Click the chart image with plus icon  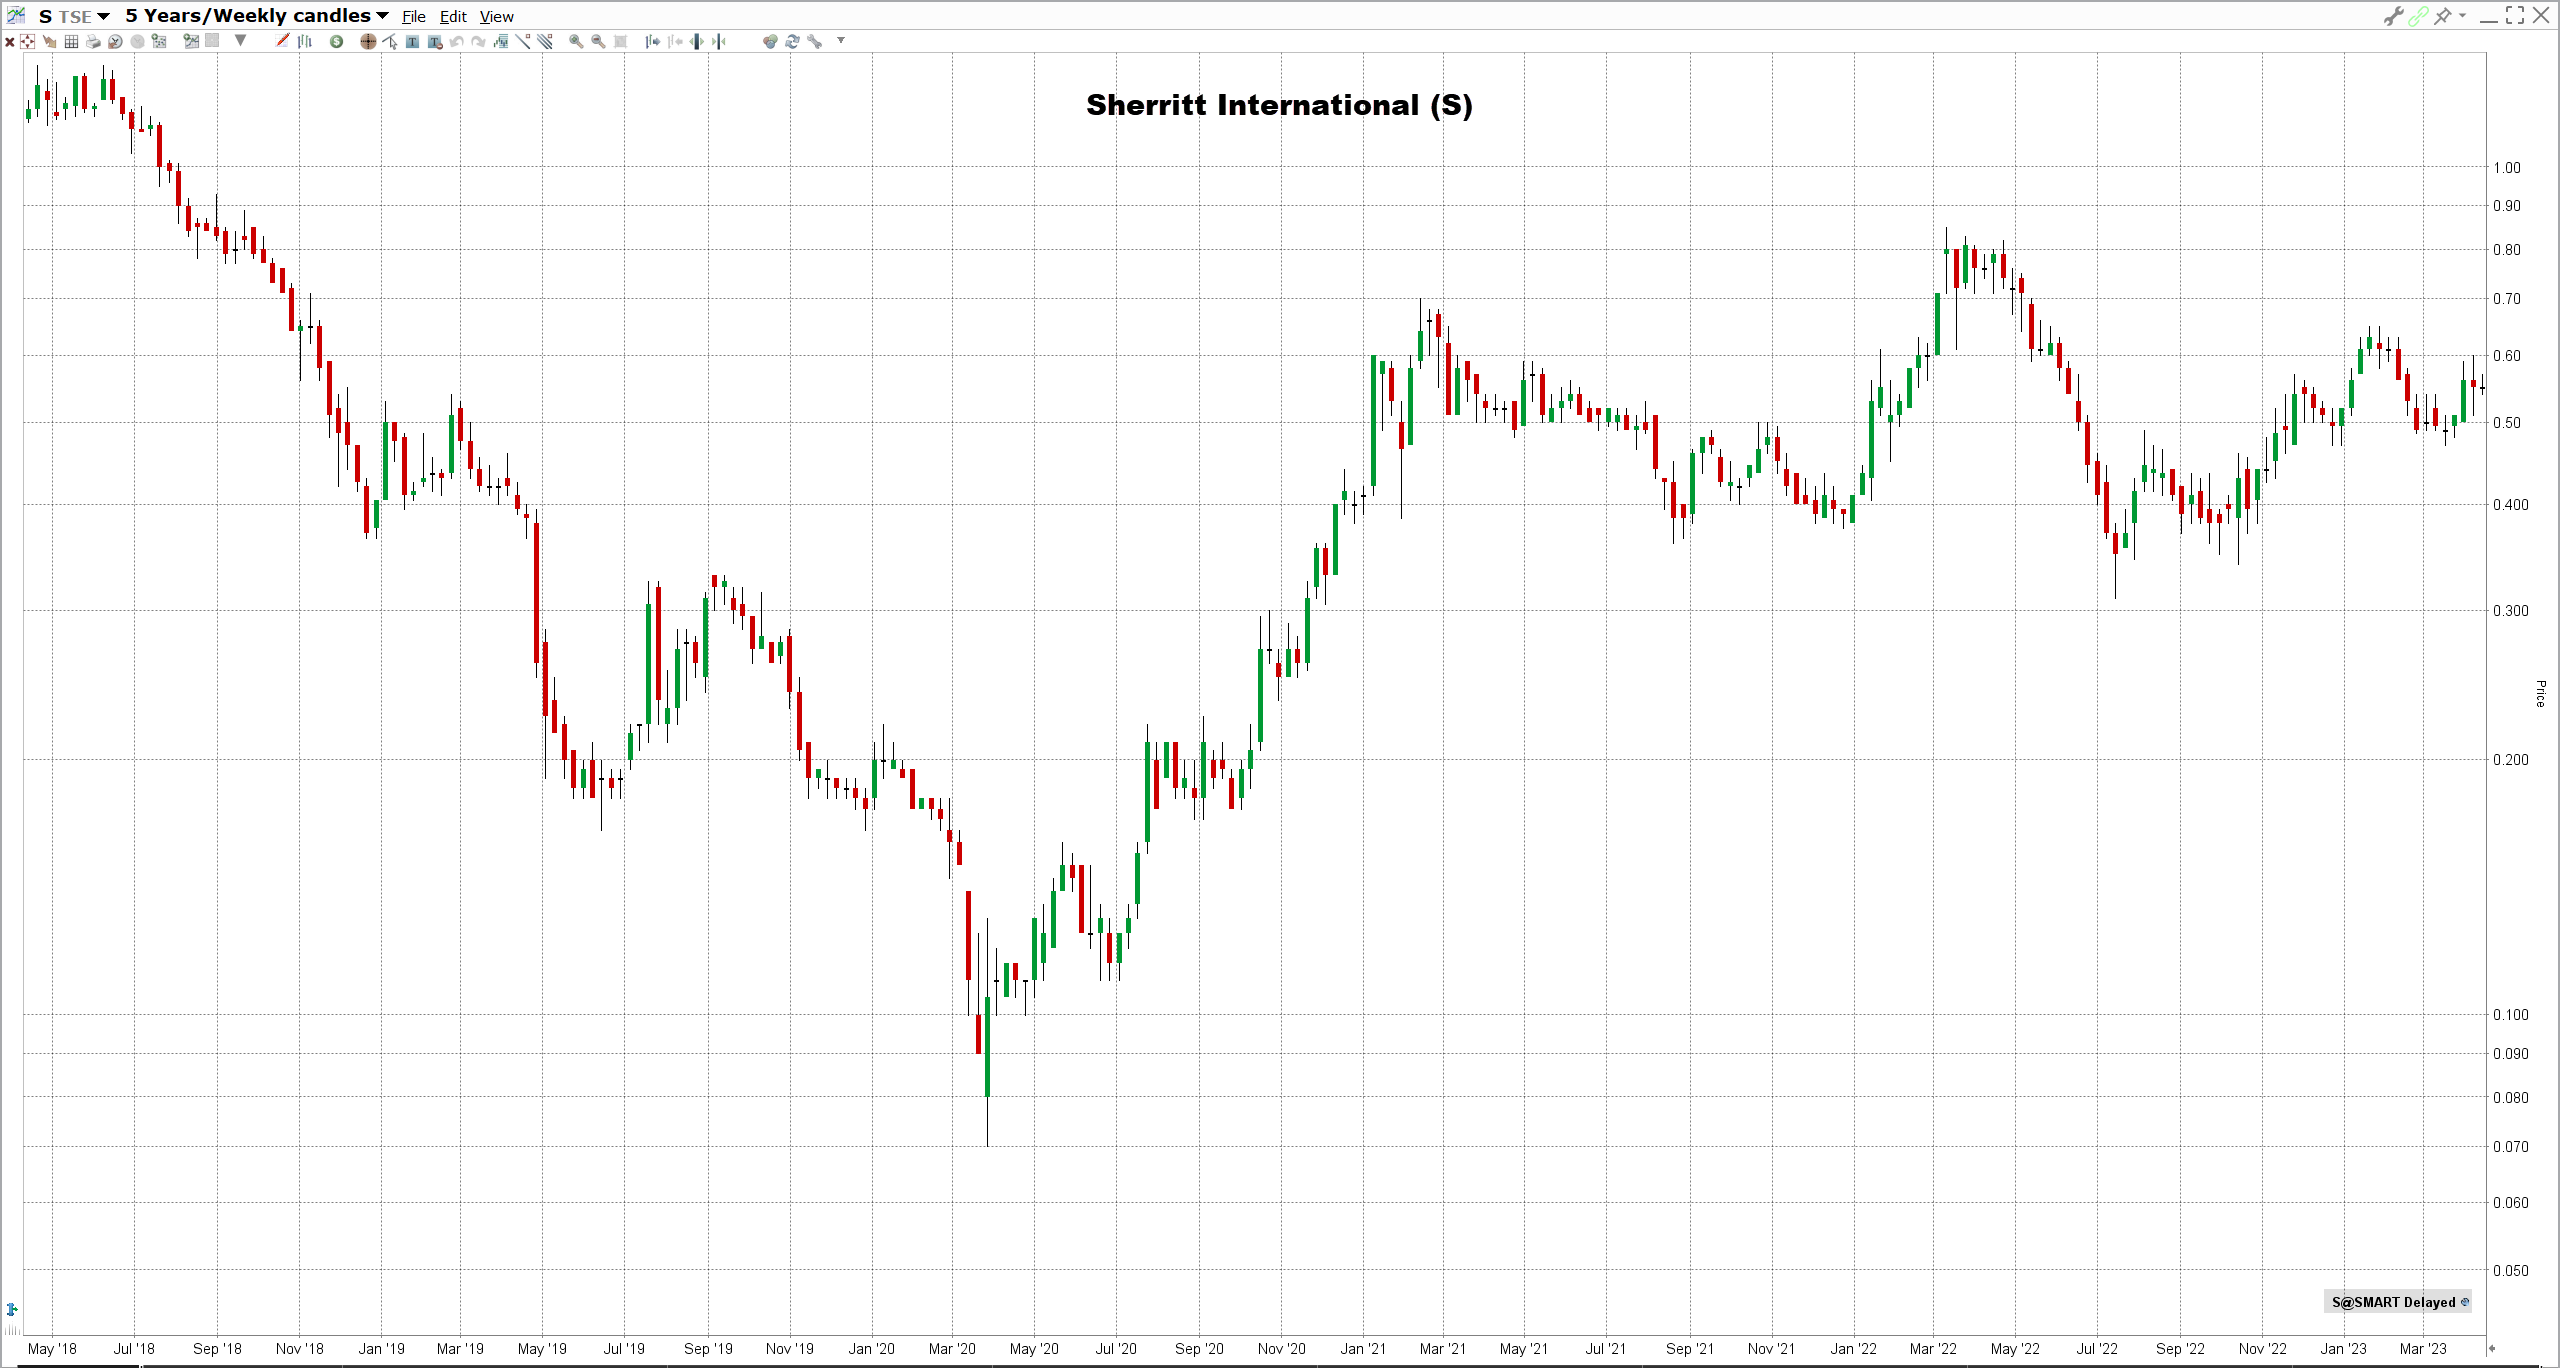point(191,41)
